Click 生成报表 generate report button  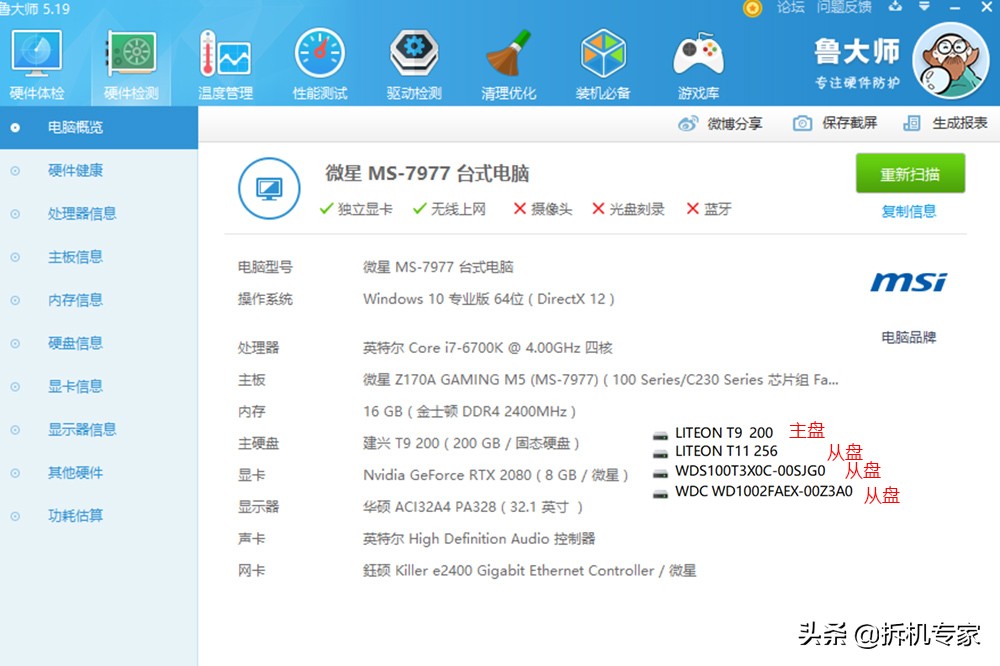tap(945, 123)
